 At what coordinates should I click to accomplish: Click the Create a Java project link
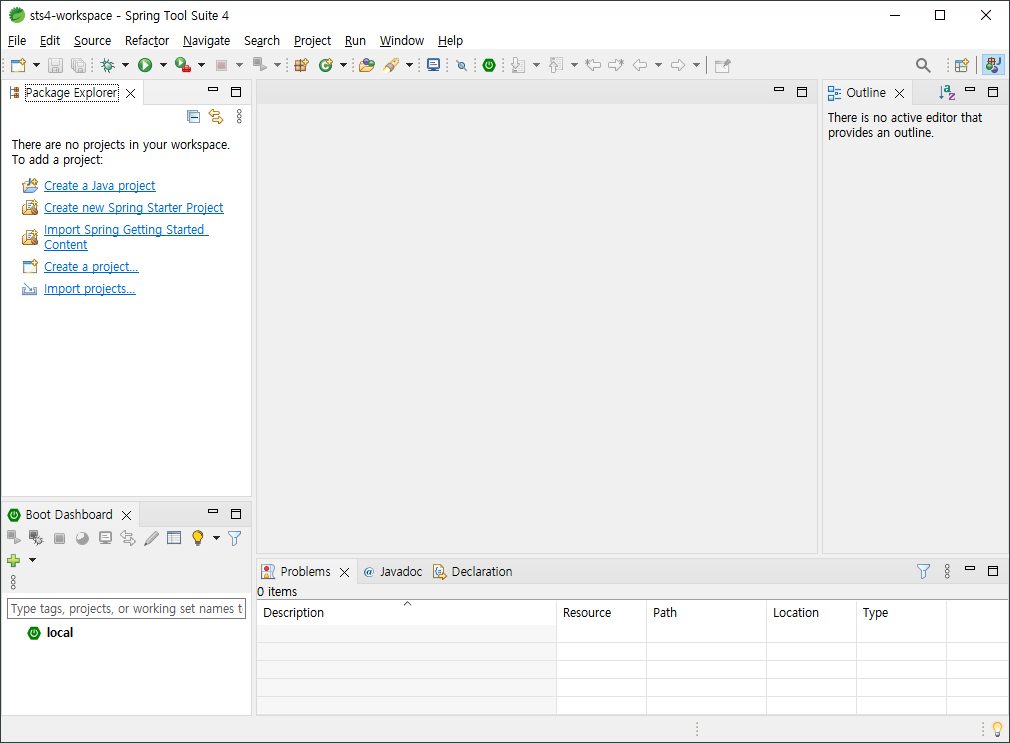pyautogui.click(x=100, y=186)
